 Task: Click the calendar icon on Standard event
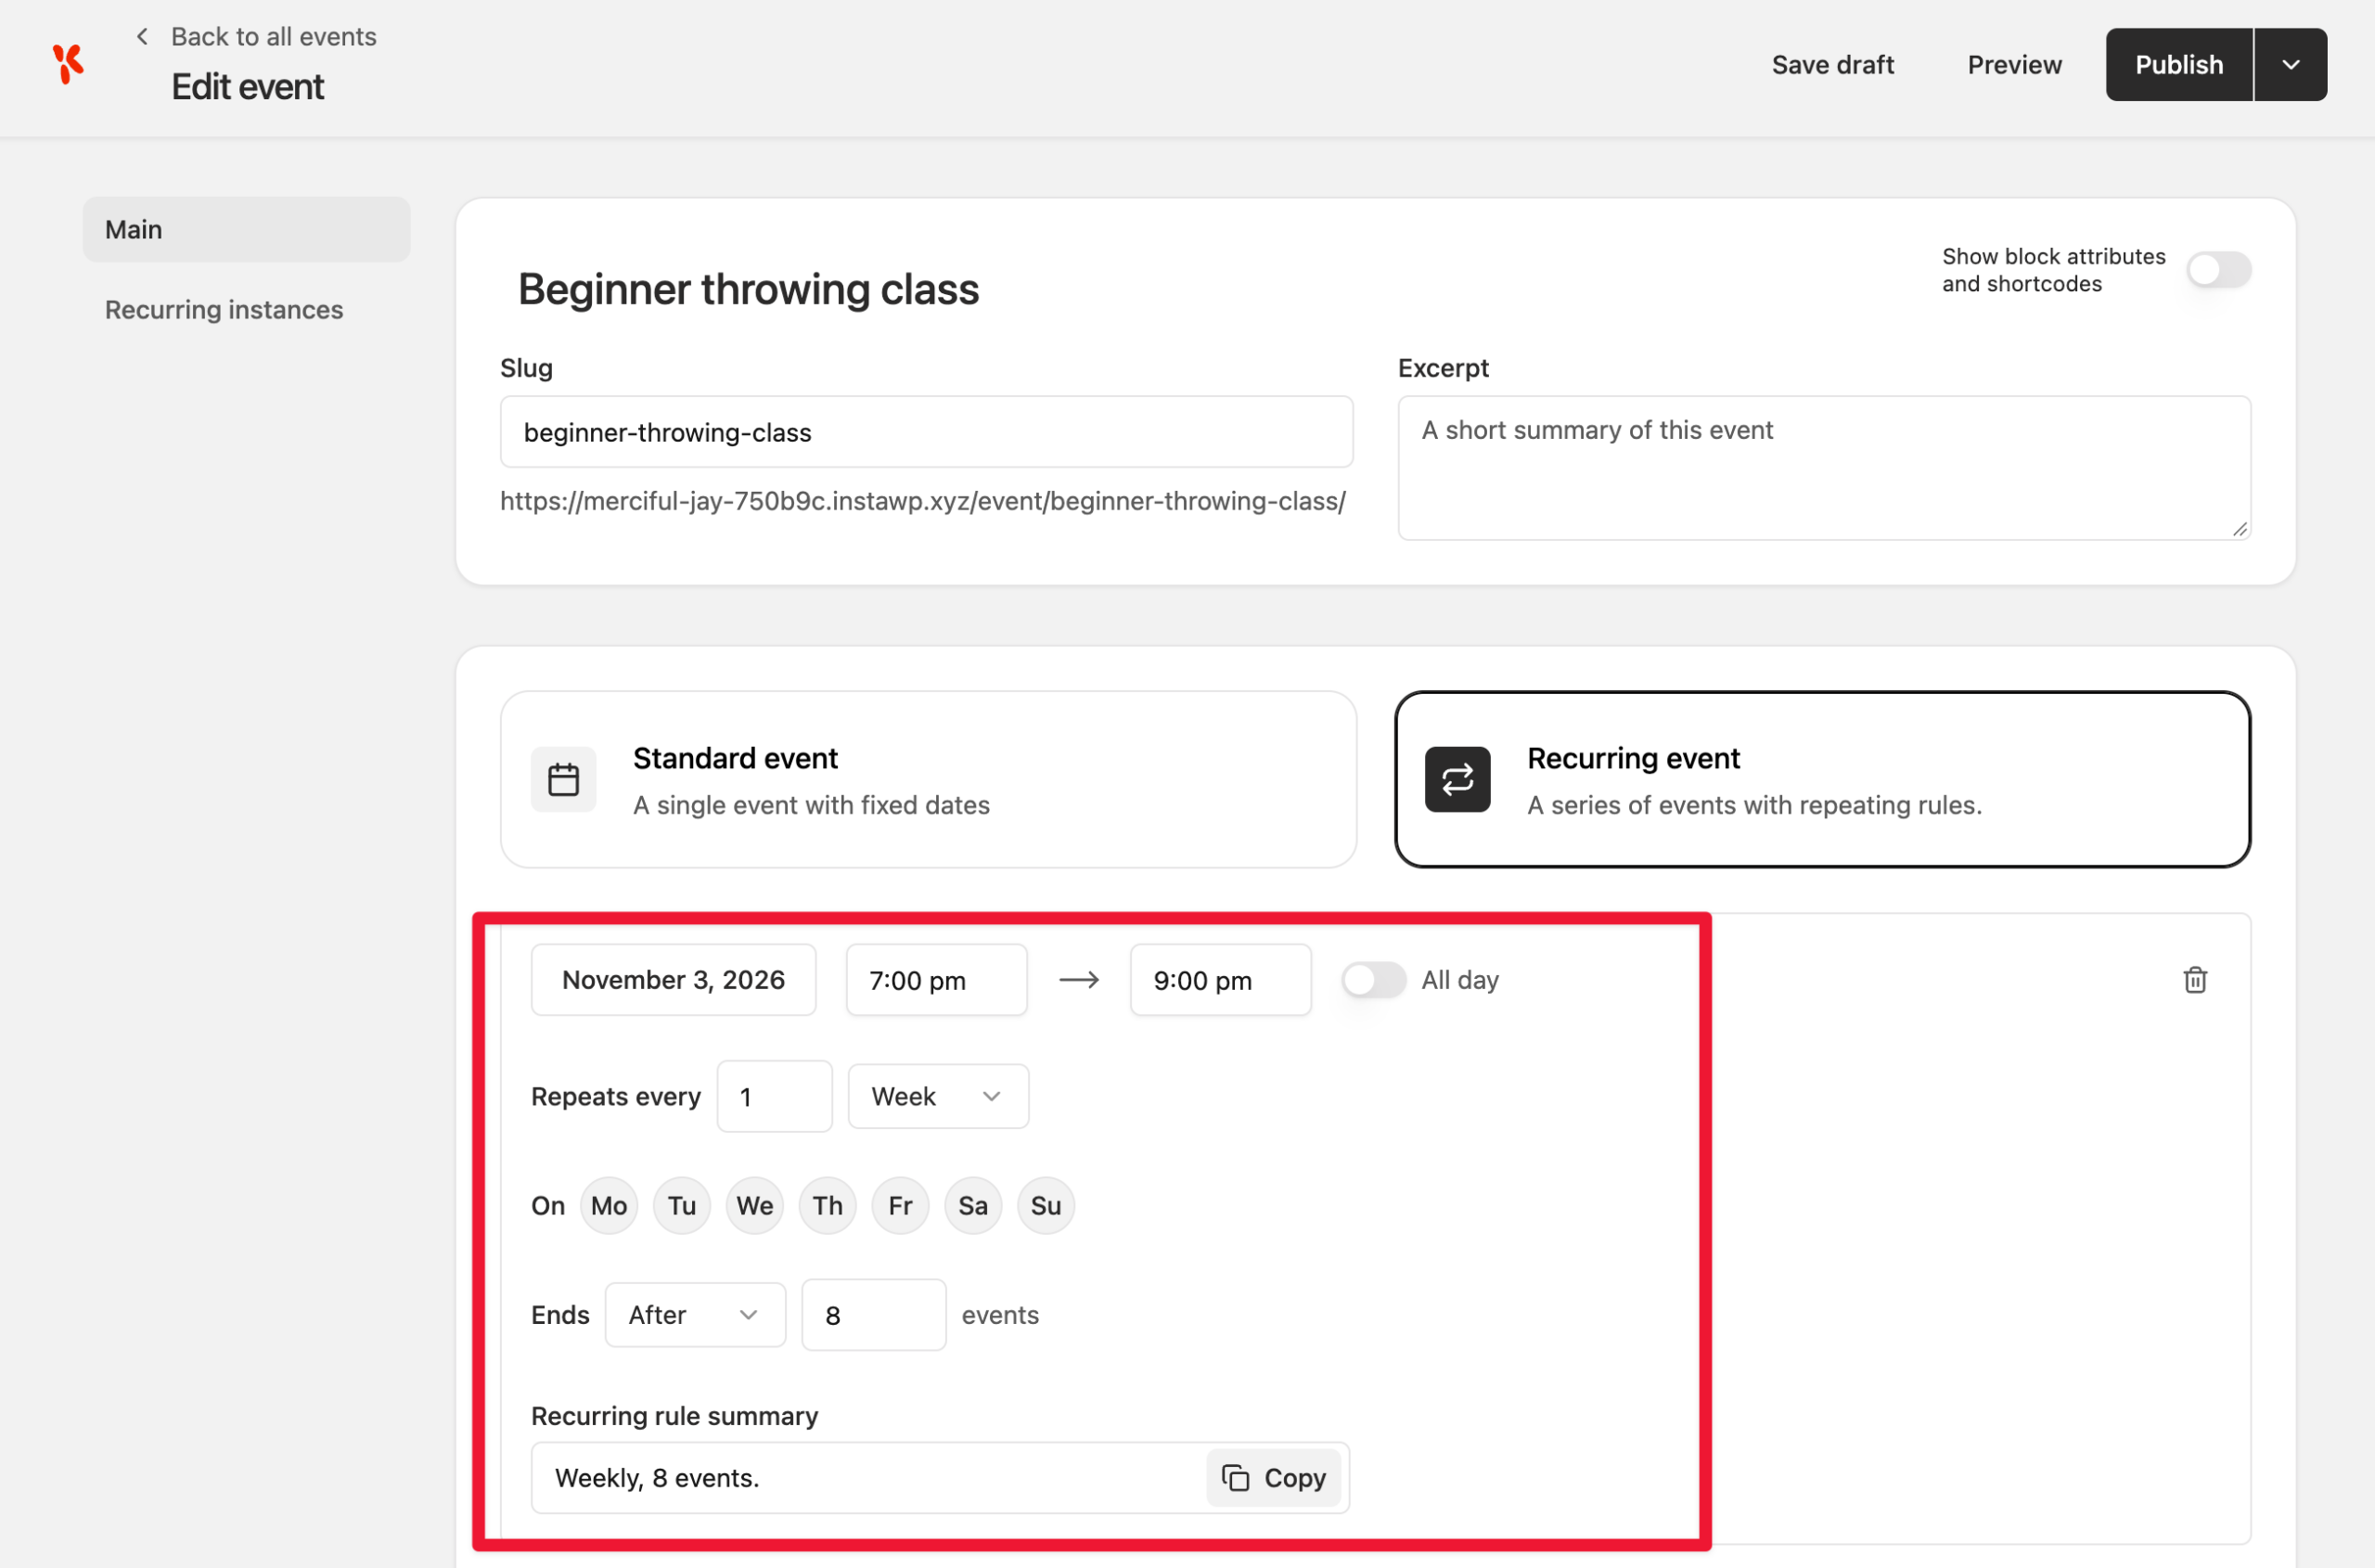[564, 779]
